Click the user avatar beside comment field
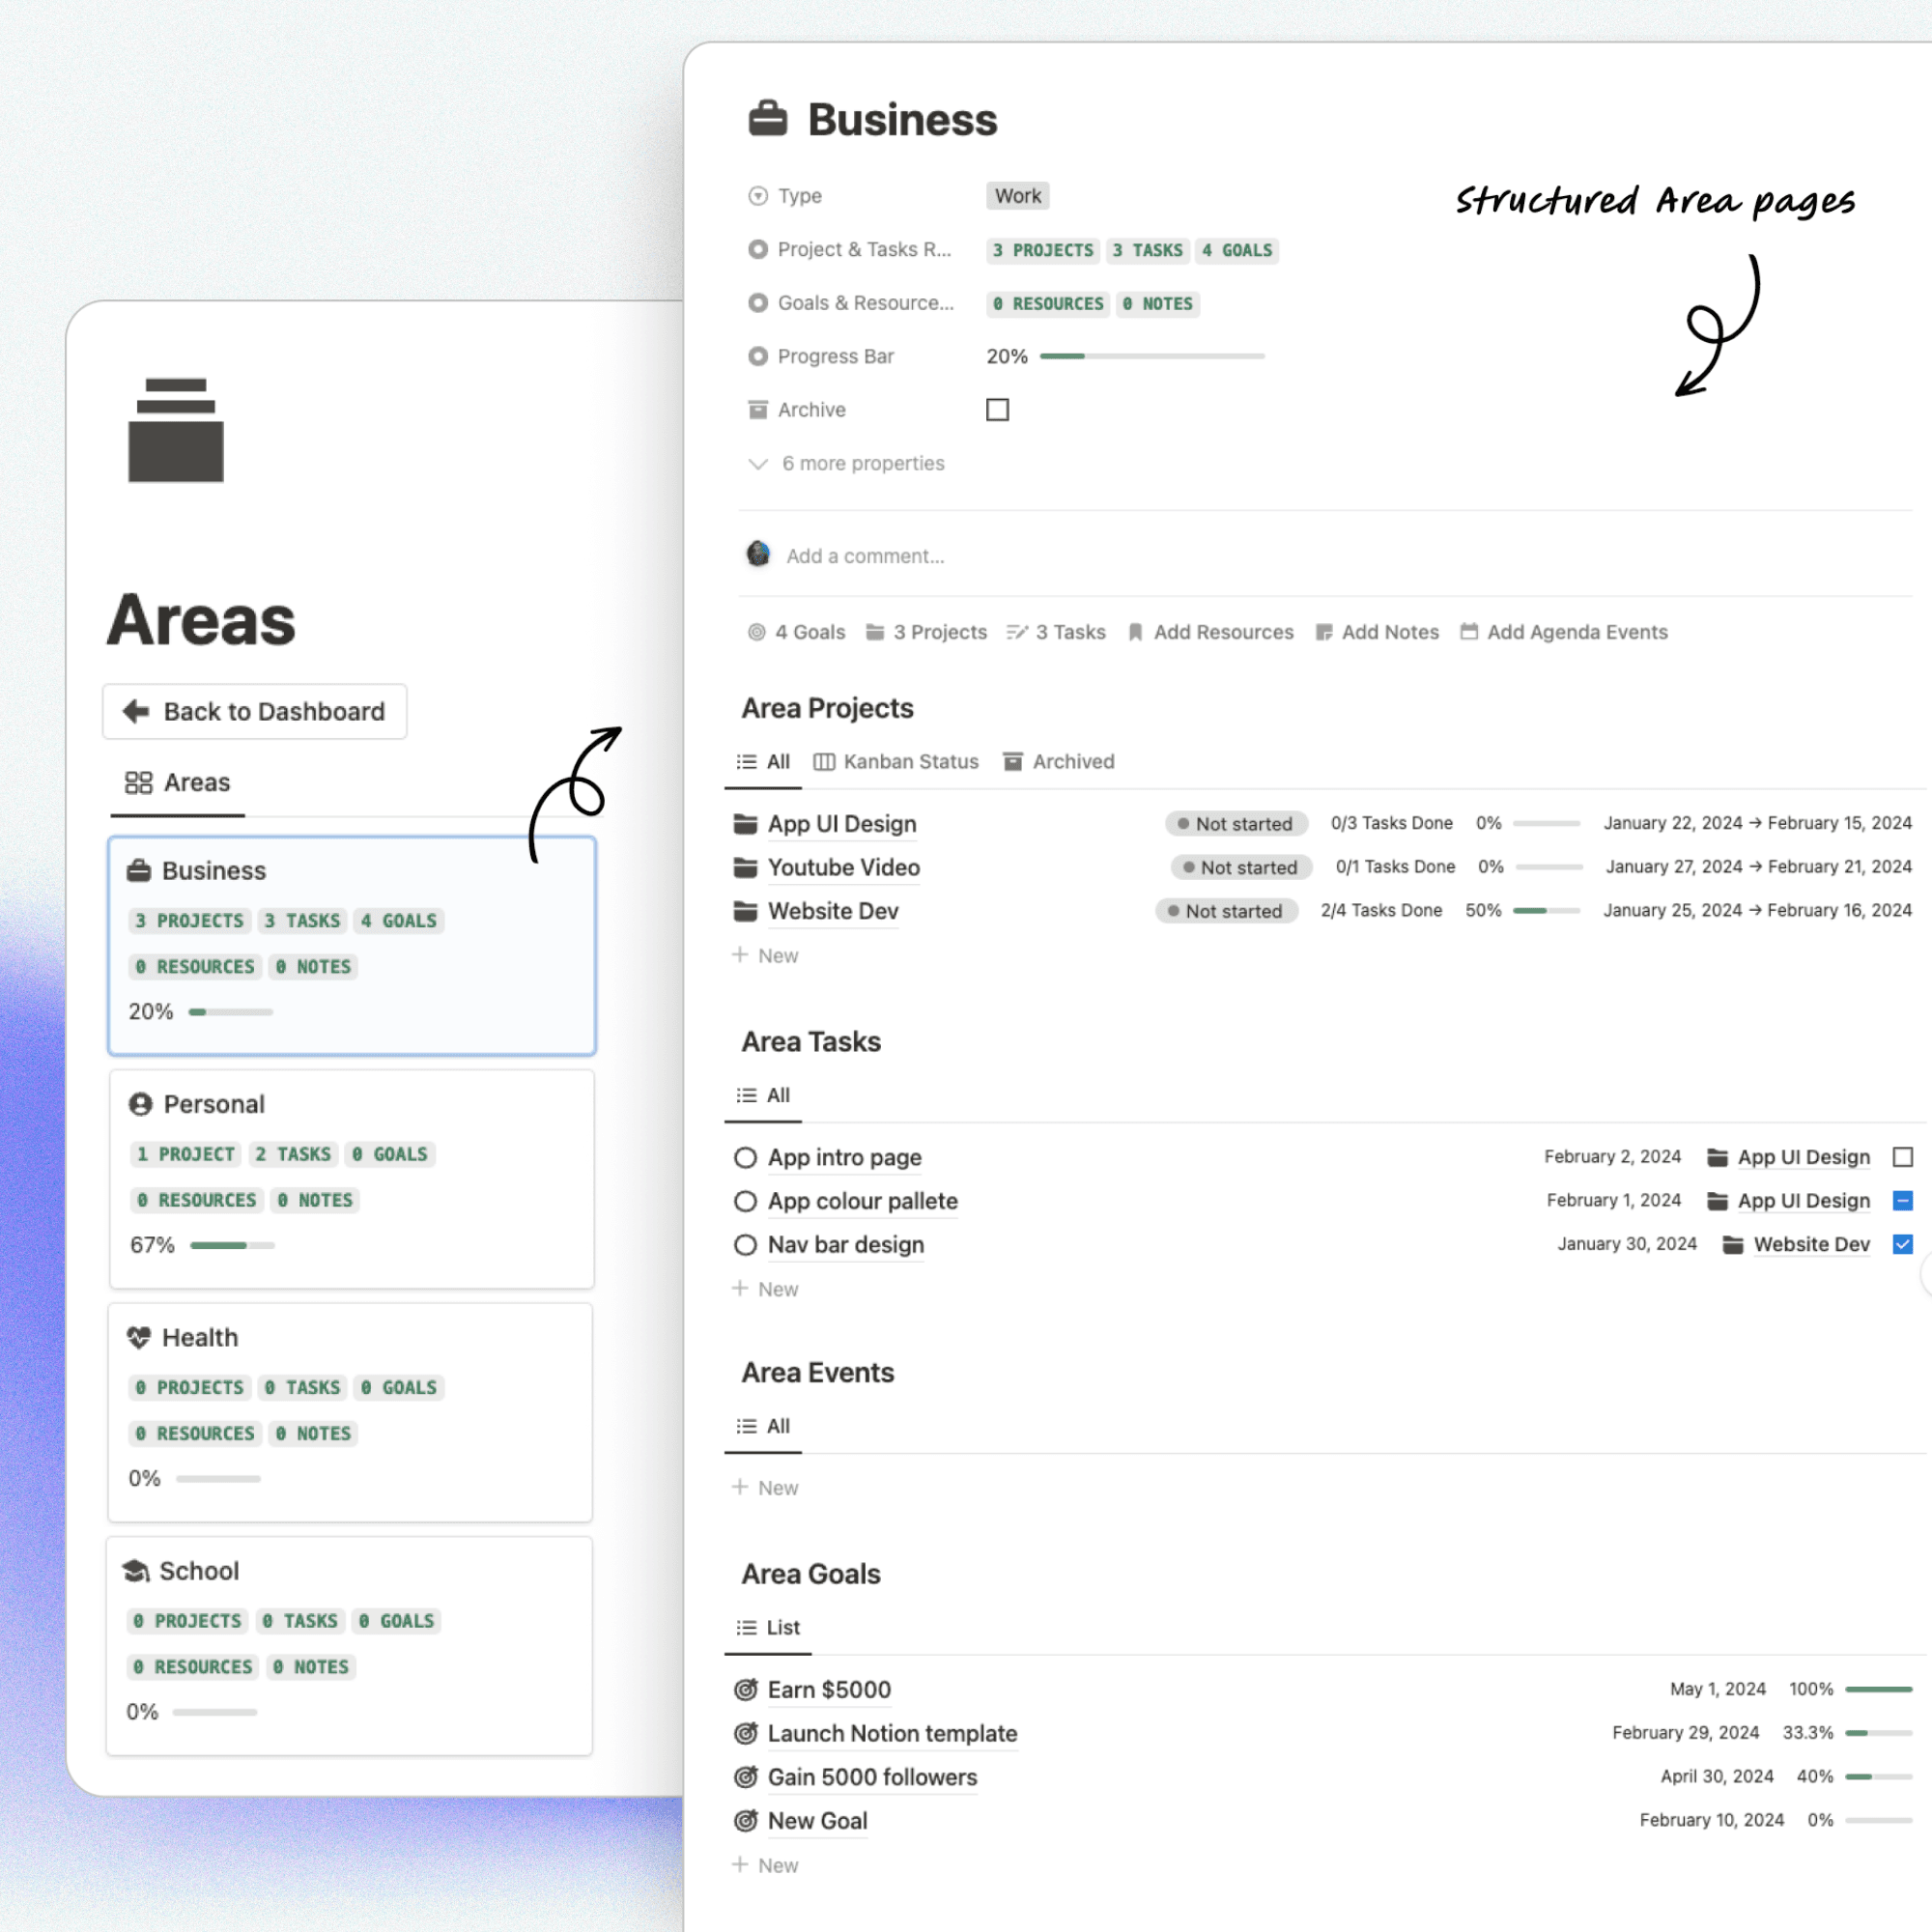Image resolution: width=1932 pixels, height=1932 pixels. pos(758,554)
